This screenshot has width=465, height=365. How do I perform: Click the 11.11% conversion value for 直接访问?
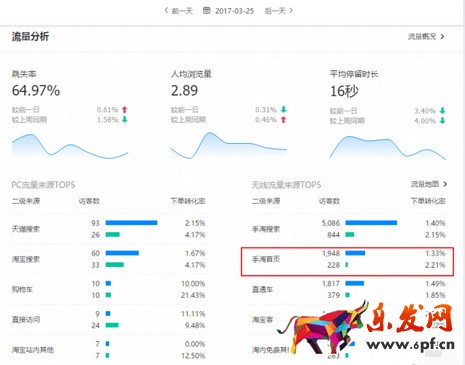pos(193,314)
